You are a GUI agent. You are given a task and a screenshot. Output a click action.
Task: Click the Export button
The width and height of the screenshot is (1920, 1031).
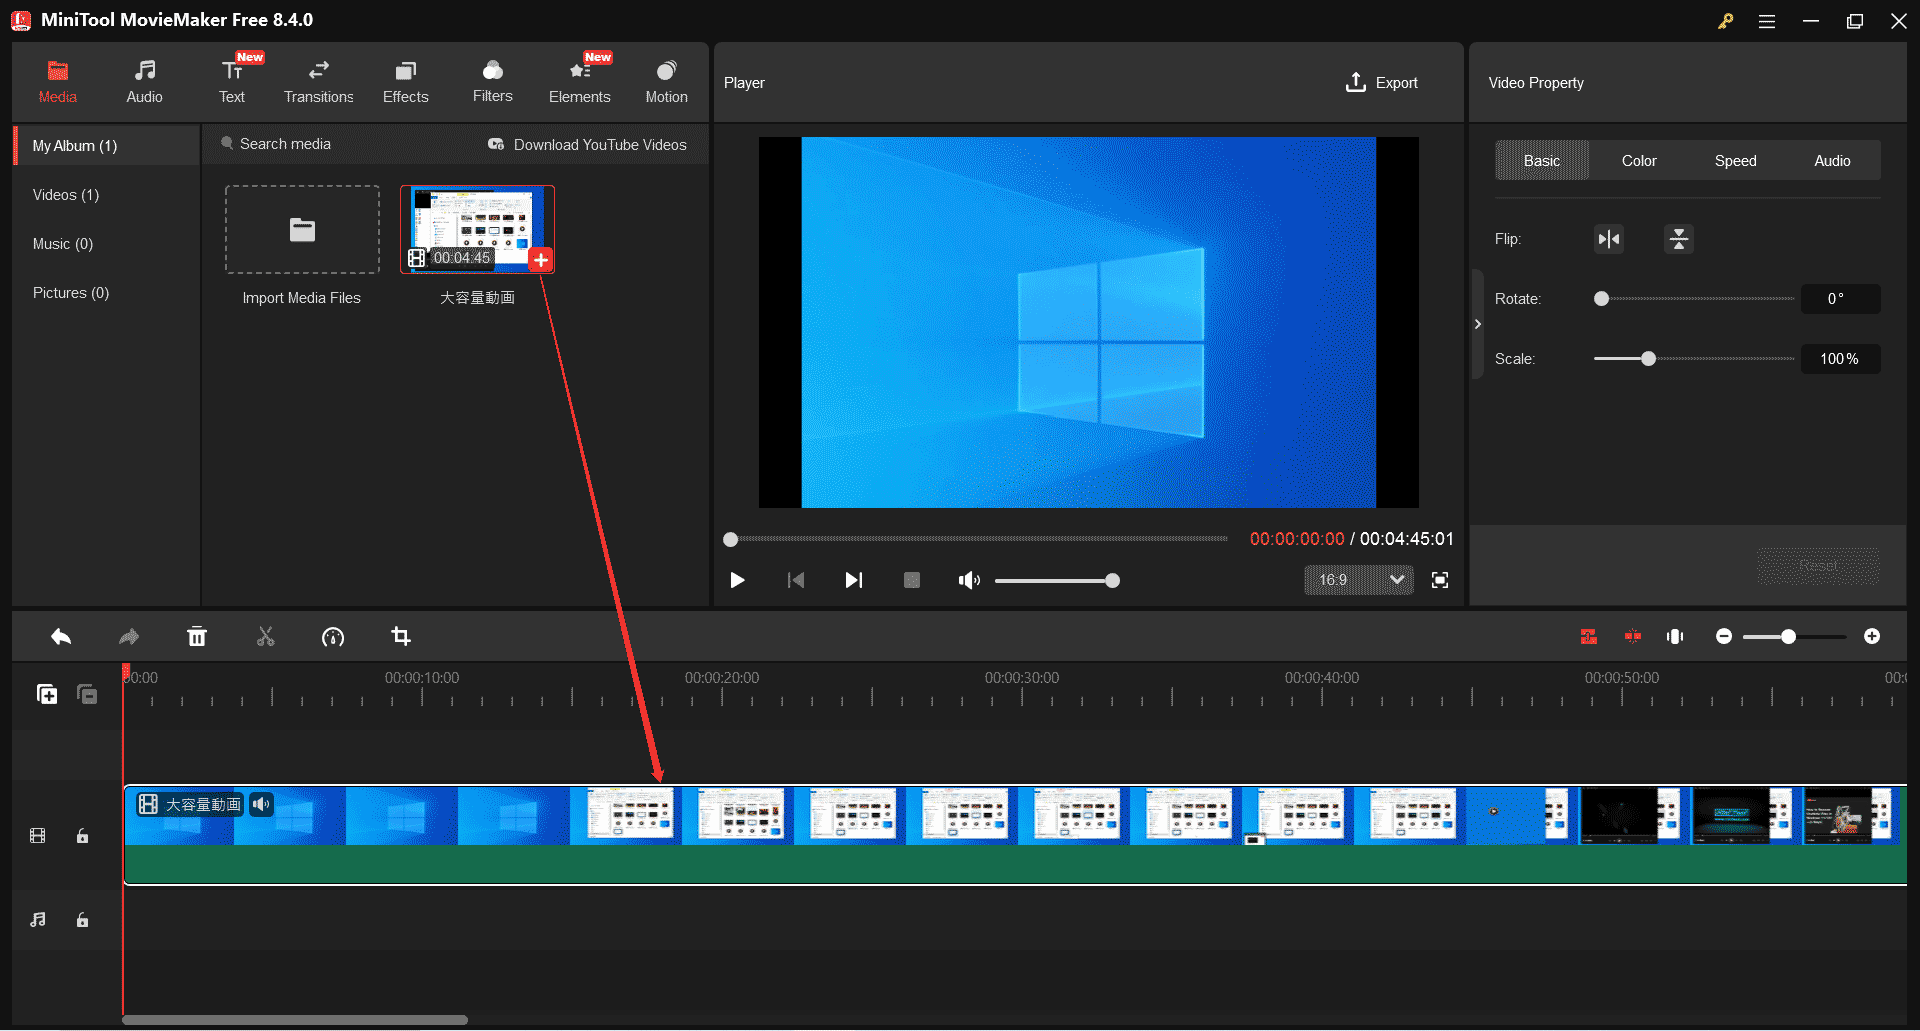point(1382,82)
